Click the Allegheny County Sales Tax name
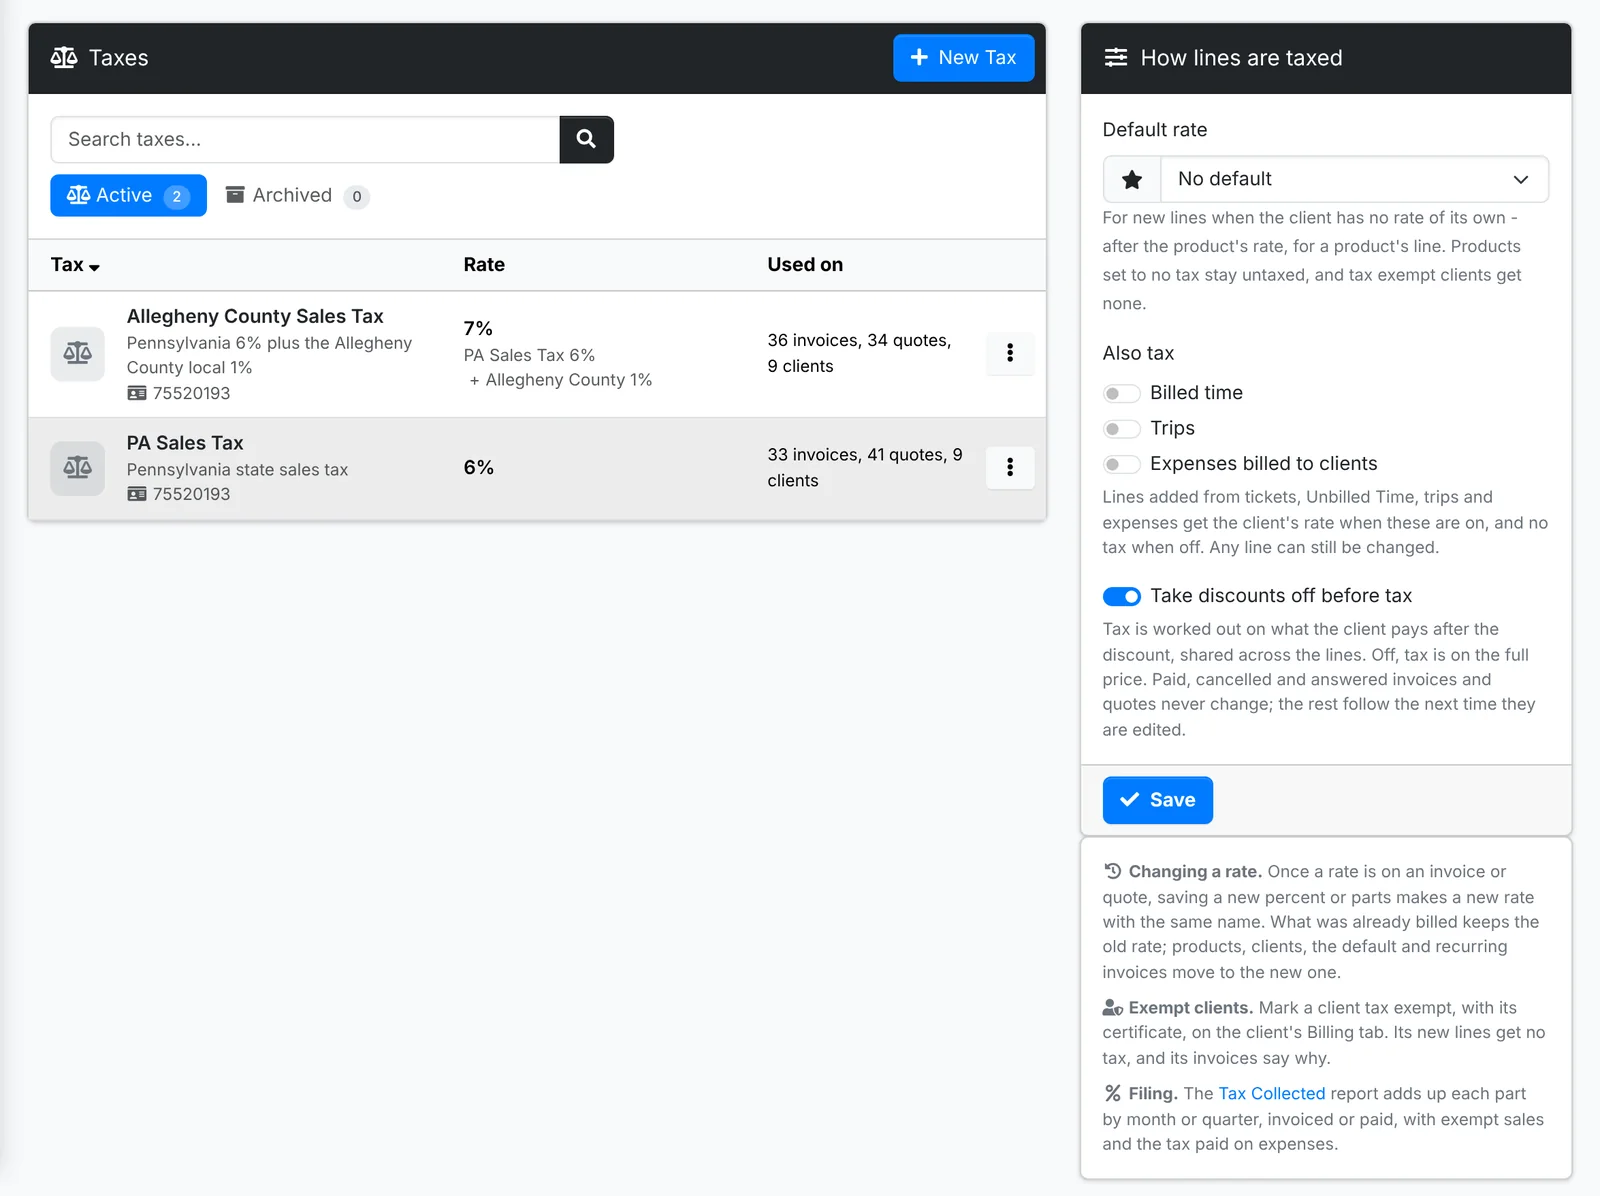 (x=255, y=316)
